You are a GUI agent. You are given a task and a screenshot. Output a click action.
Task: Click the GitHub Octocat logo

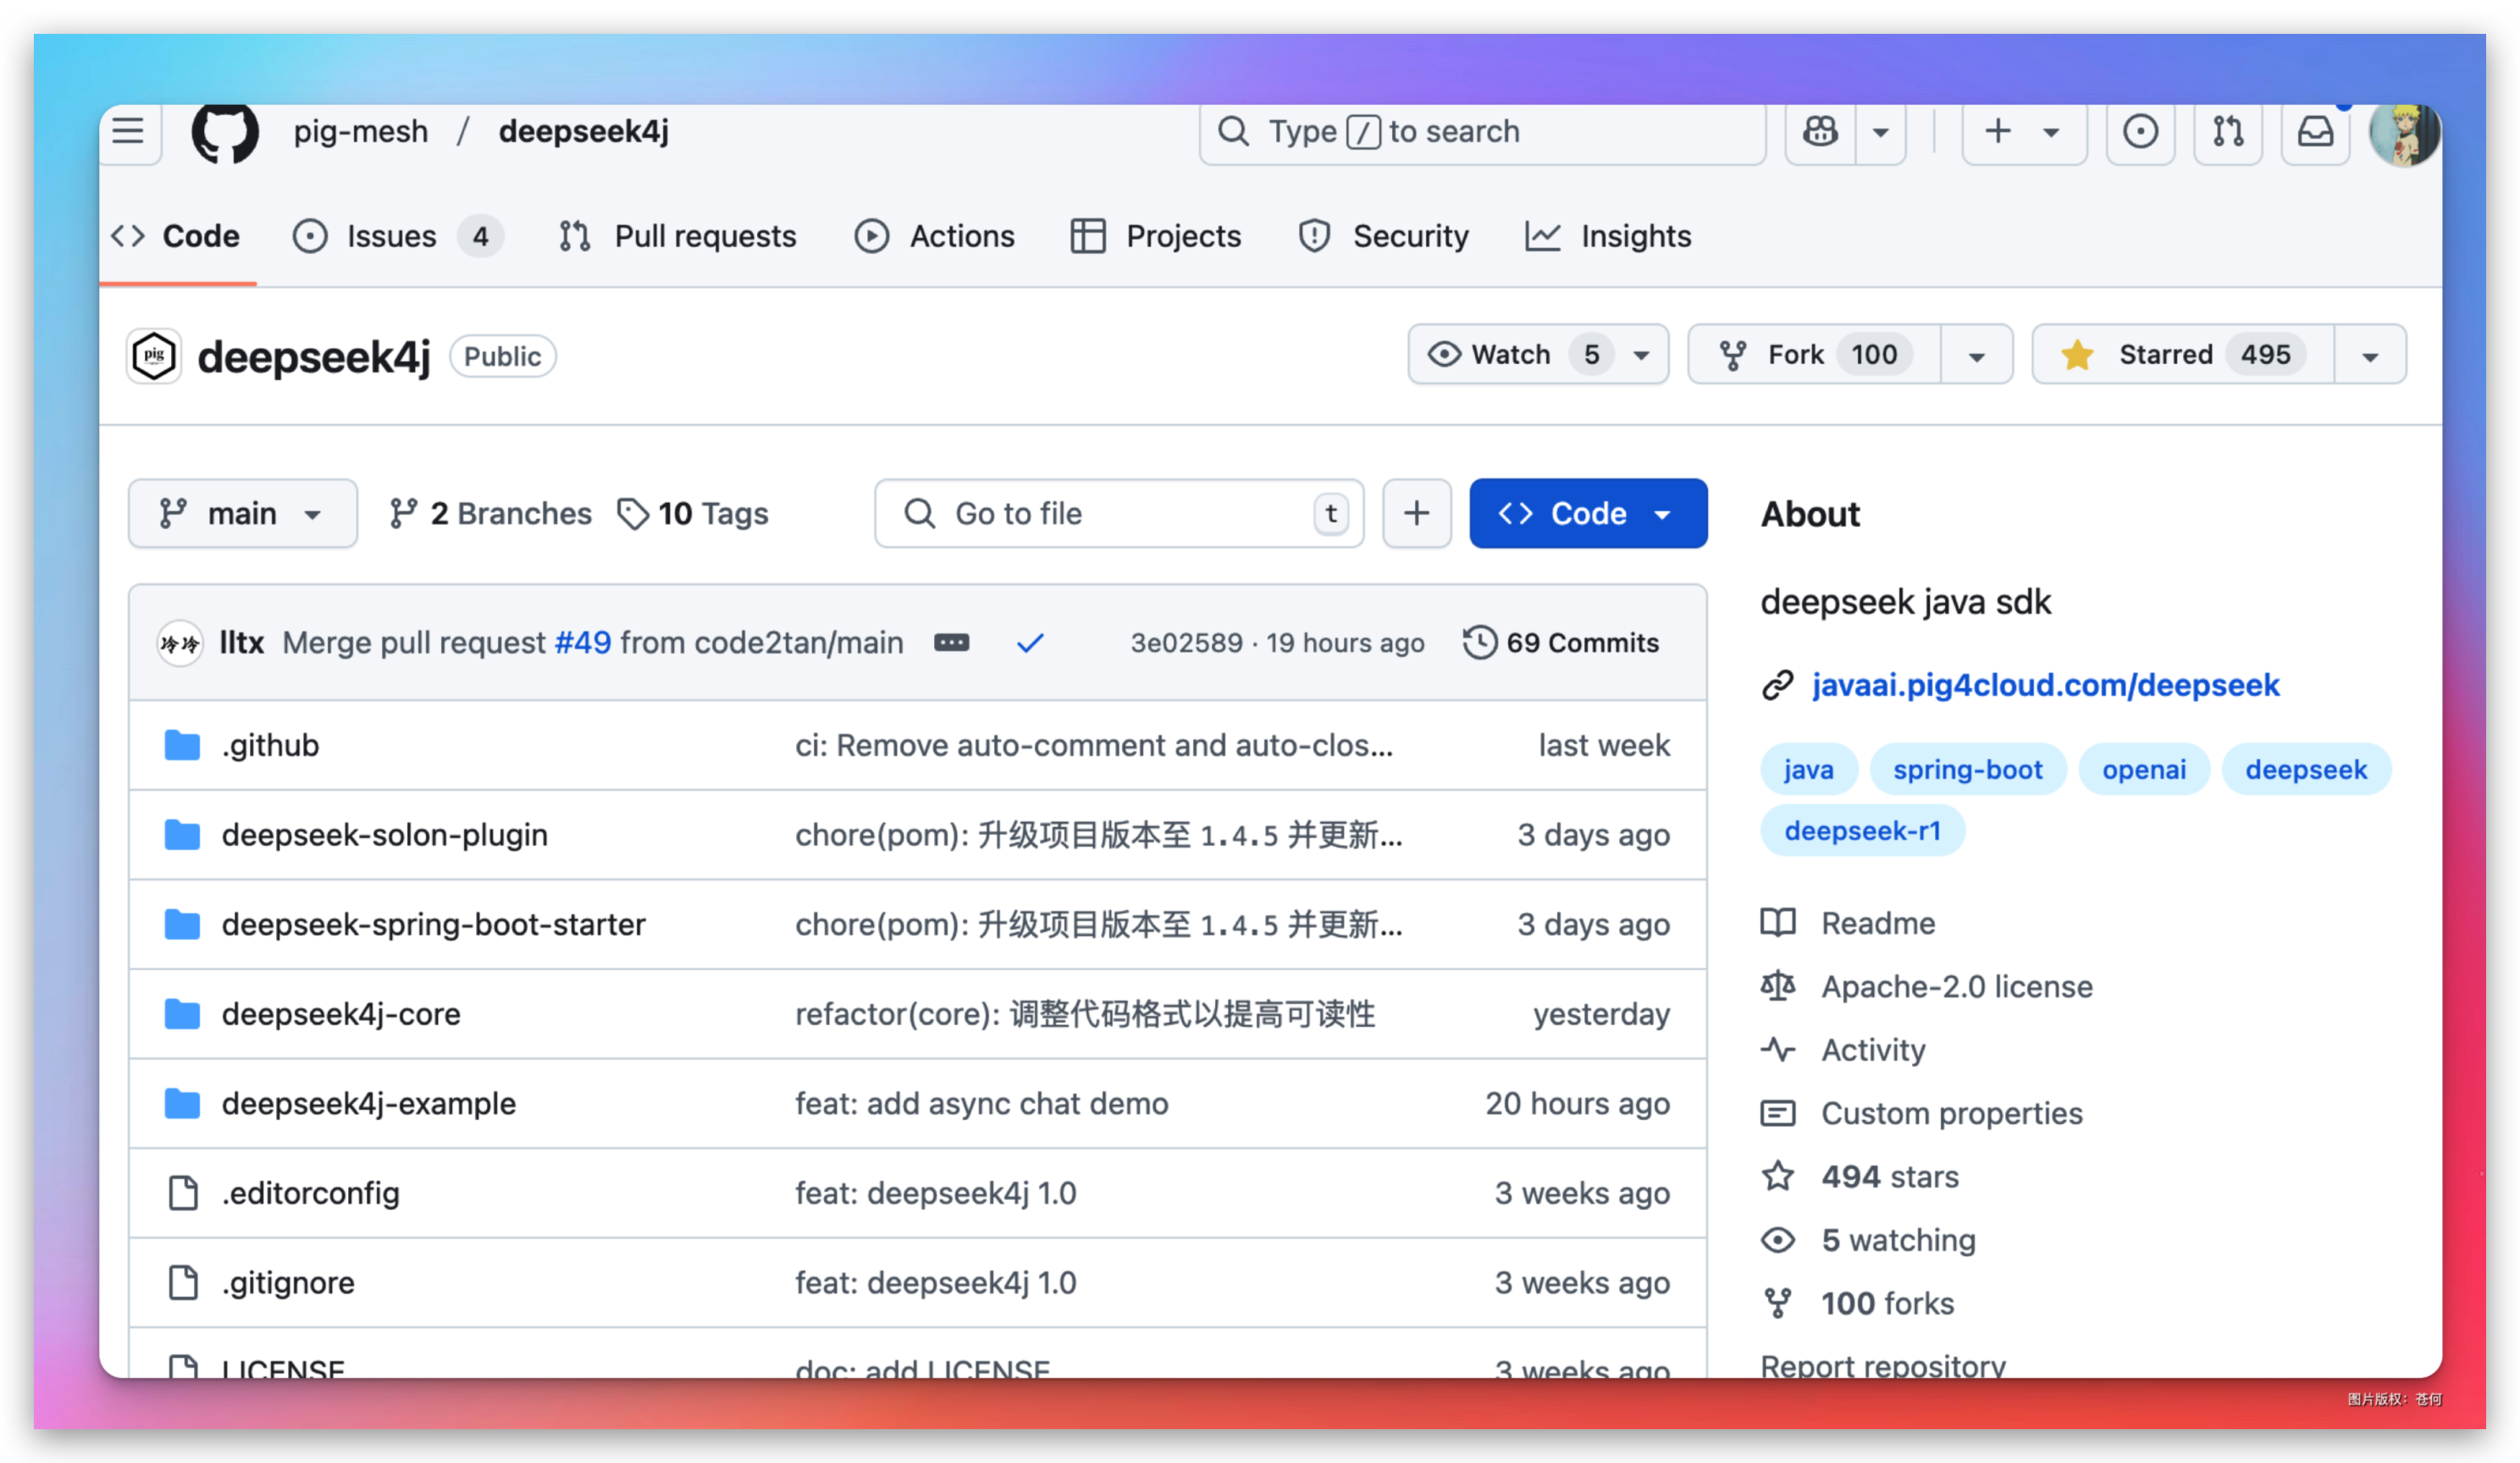pos(225,131)
